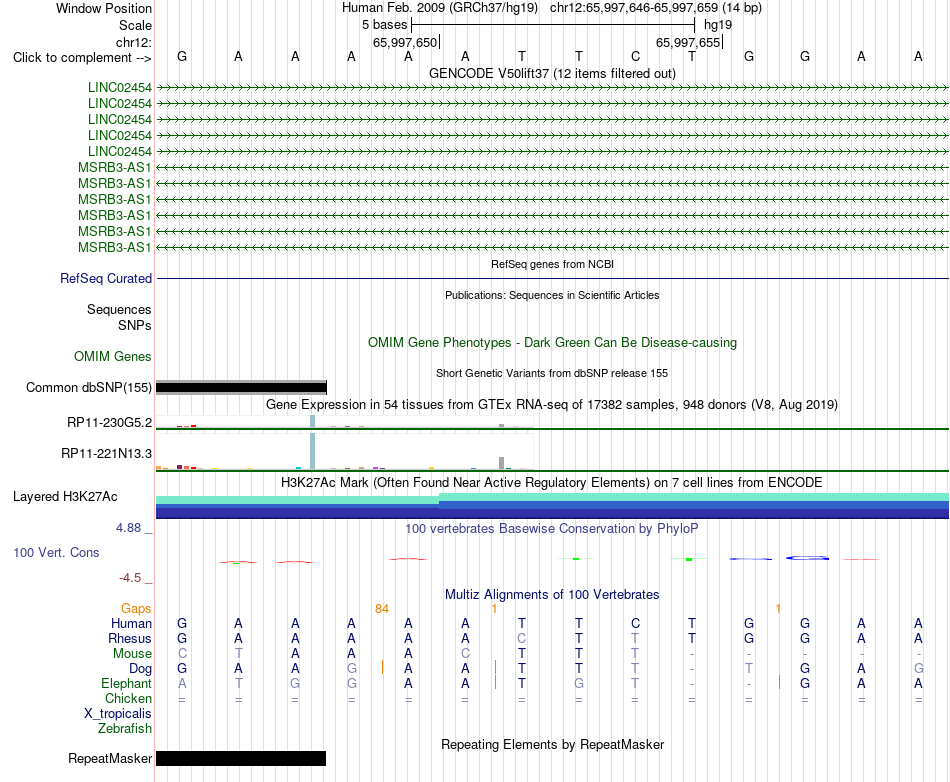Viewport: 950px width, 782px height.
Task: Click the '5 bases' scale bar label
Action: coord(384,25)
